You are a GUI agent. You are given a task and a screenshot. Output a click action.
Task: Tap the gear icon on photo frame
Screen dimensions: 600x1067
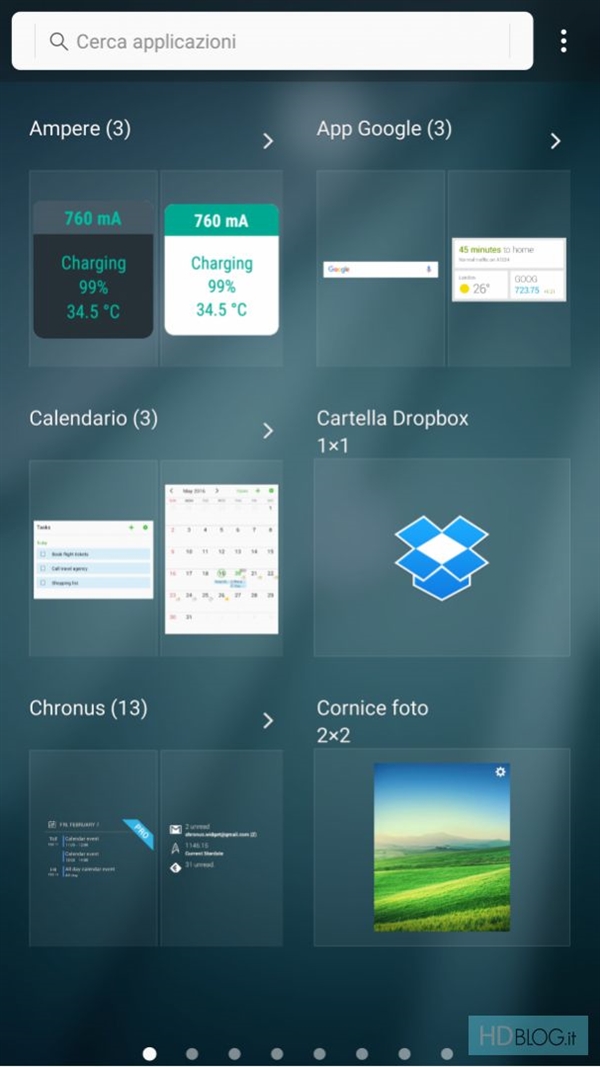click(500, 772)
